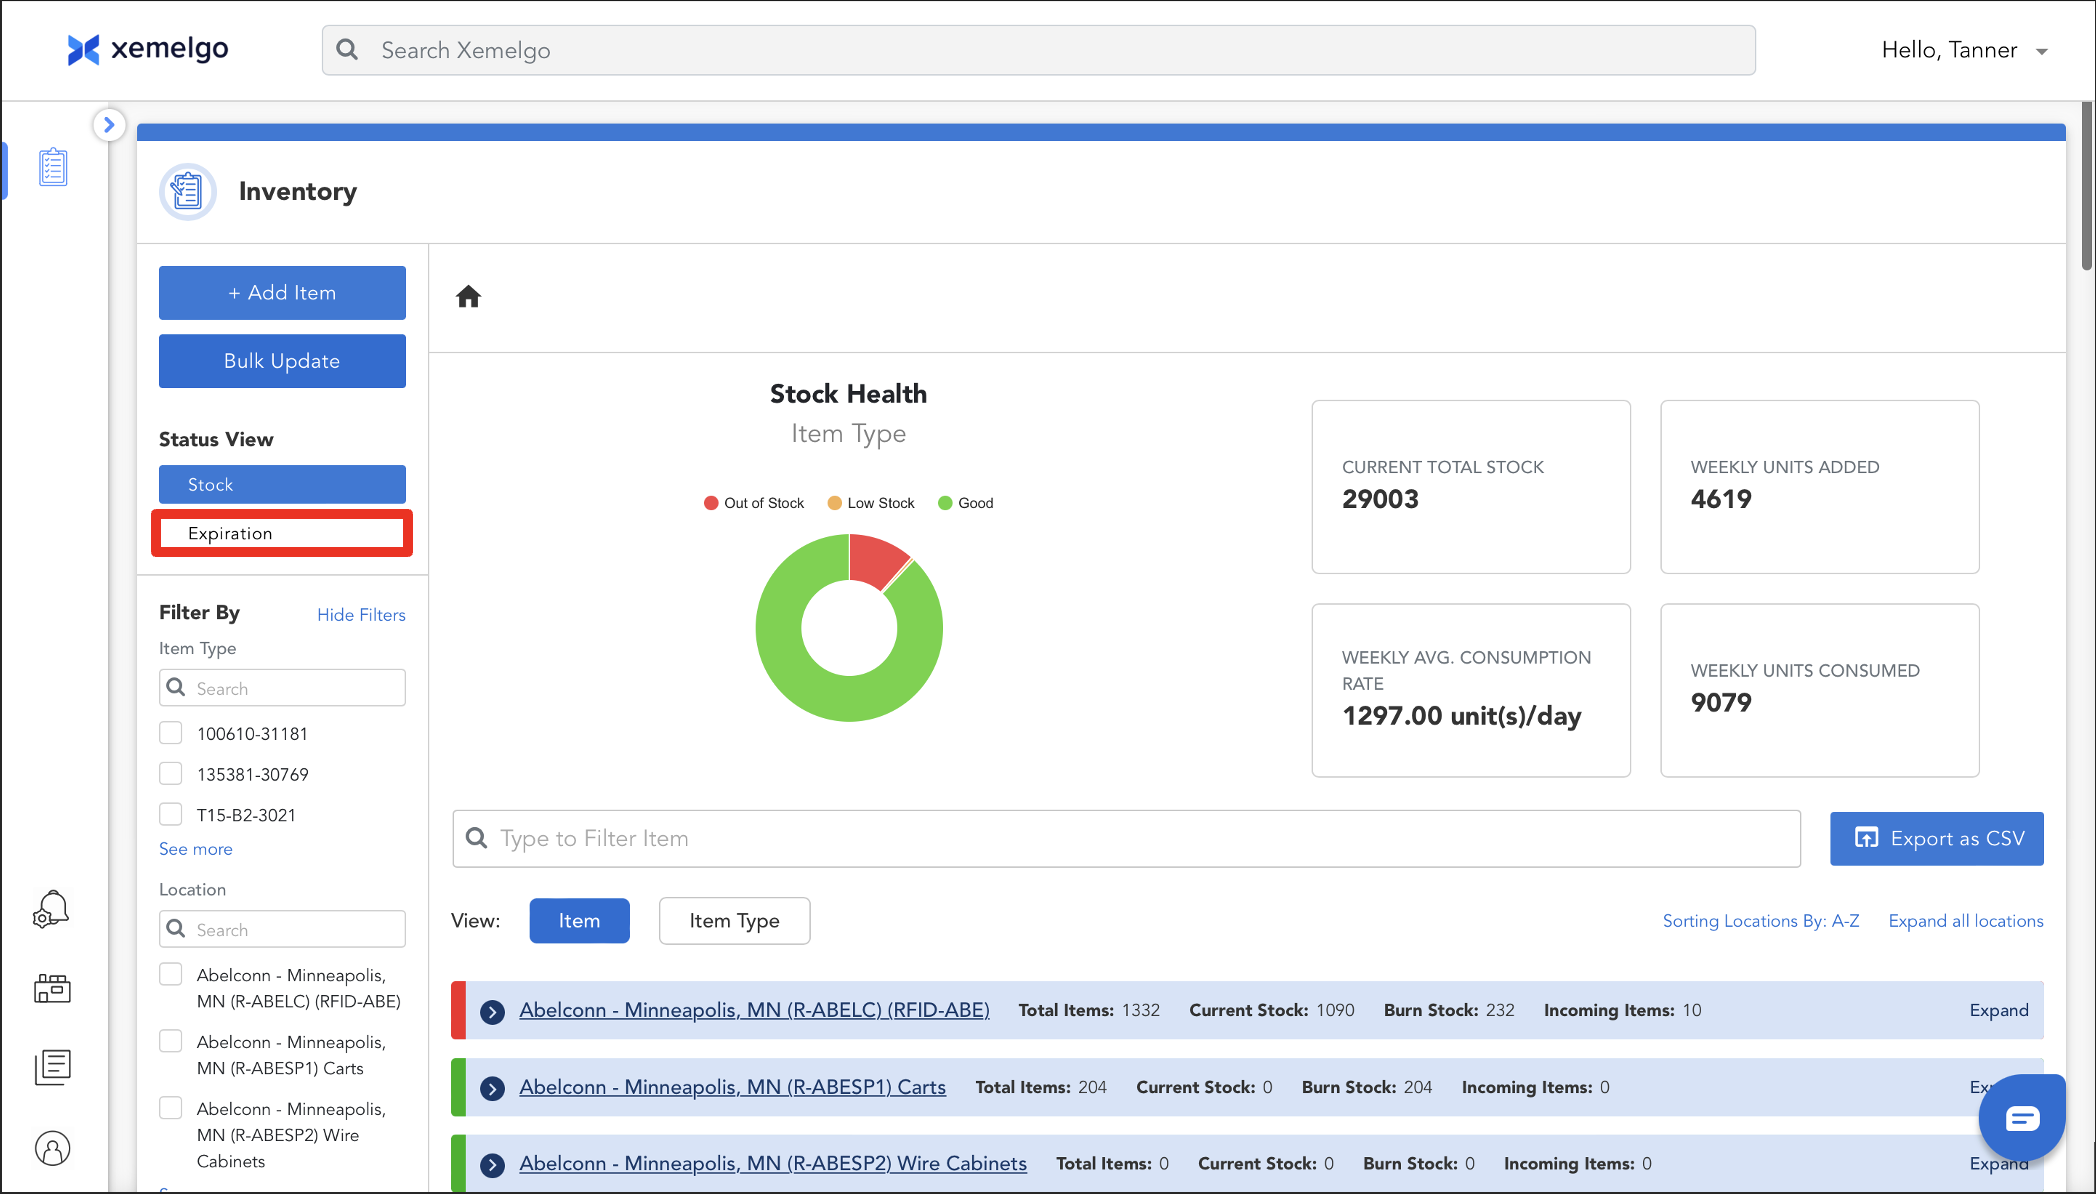2096x1194 pixels.
Task: Click the Export as CSV button
Action: [1936, 838]
